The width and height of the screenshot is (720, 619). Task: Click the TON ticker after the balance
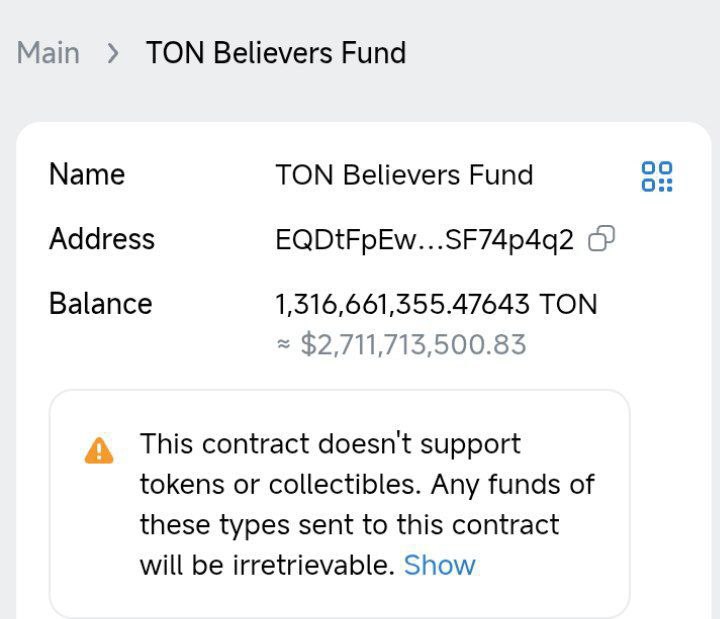pos(568,304)
